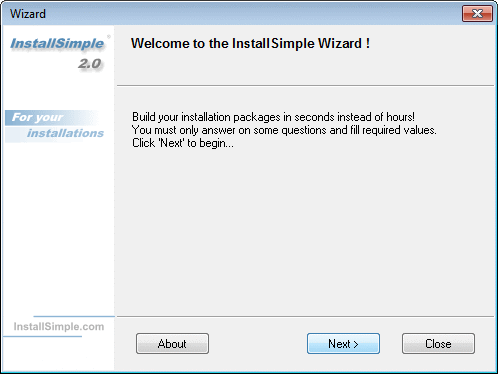Proceed with the Next > button
498x374 pixels.
tap(343, 343)
